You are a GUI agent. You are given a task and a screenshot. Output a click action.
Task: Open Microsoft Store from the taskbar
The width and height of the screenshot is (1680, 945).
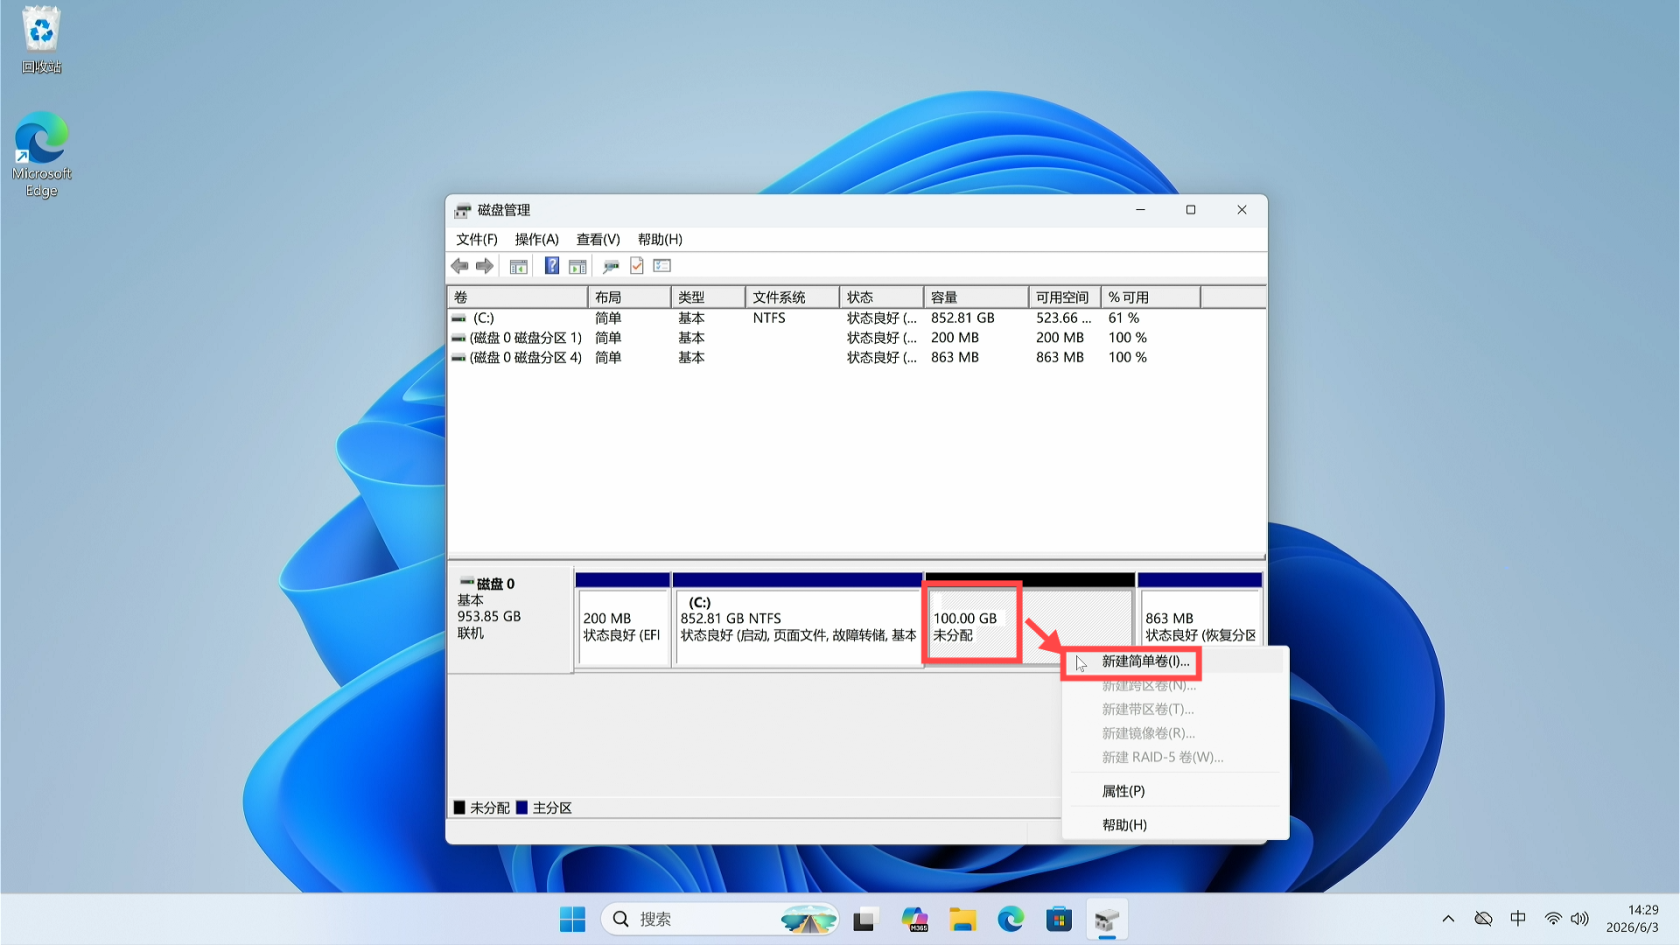1059,920
